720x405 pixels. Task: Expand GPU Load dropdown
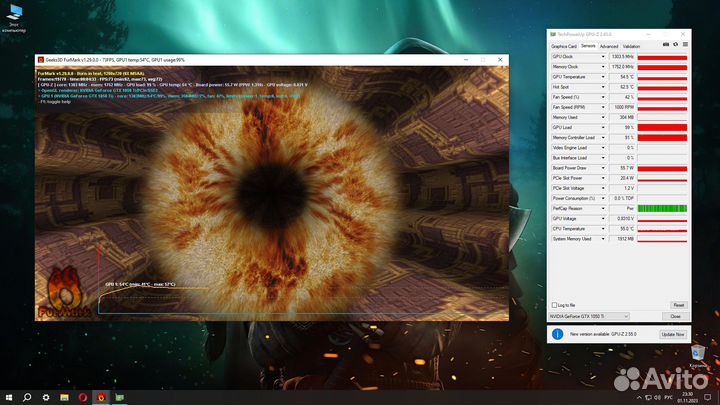603,128
